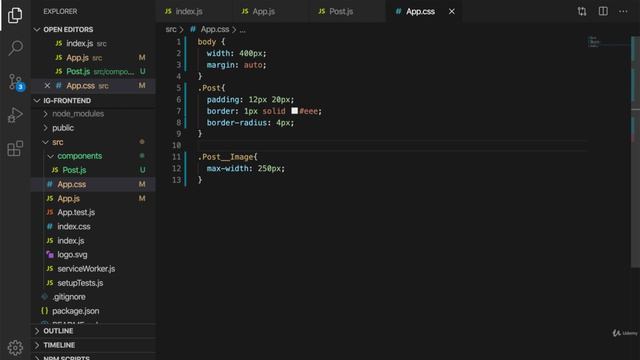Open the Run and Debug view
The height and width of the screenshot is (360, 640).
15,115
